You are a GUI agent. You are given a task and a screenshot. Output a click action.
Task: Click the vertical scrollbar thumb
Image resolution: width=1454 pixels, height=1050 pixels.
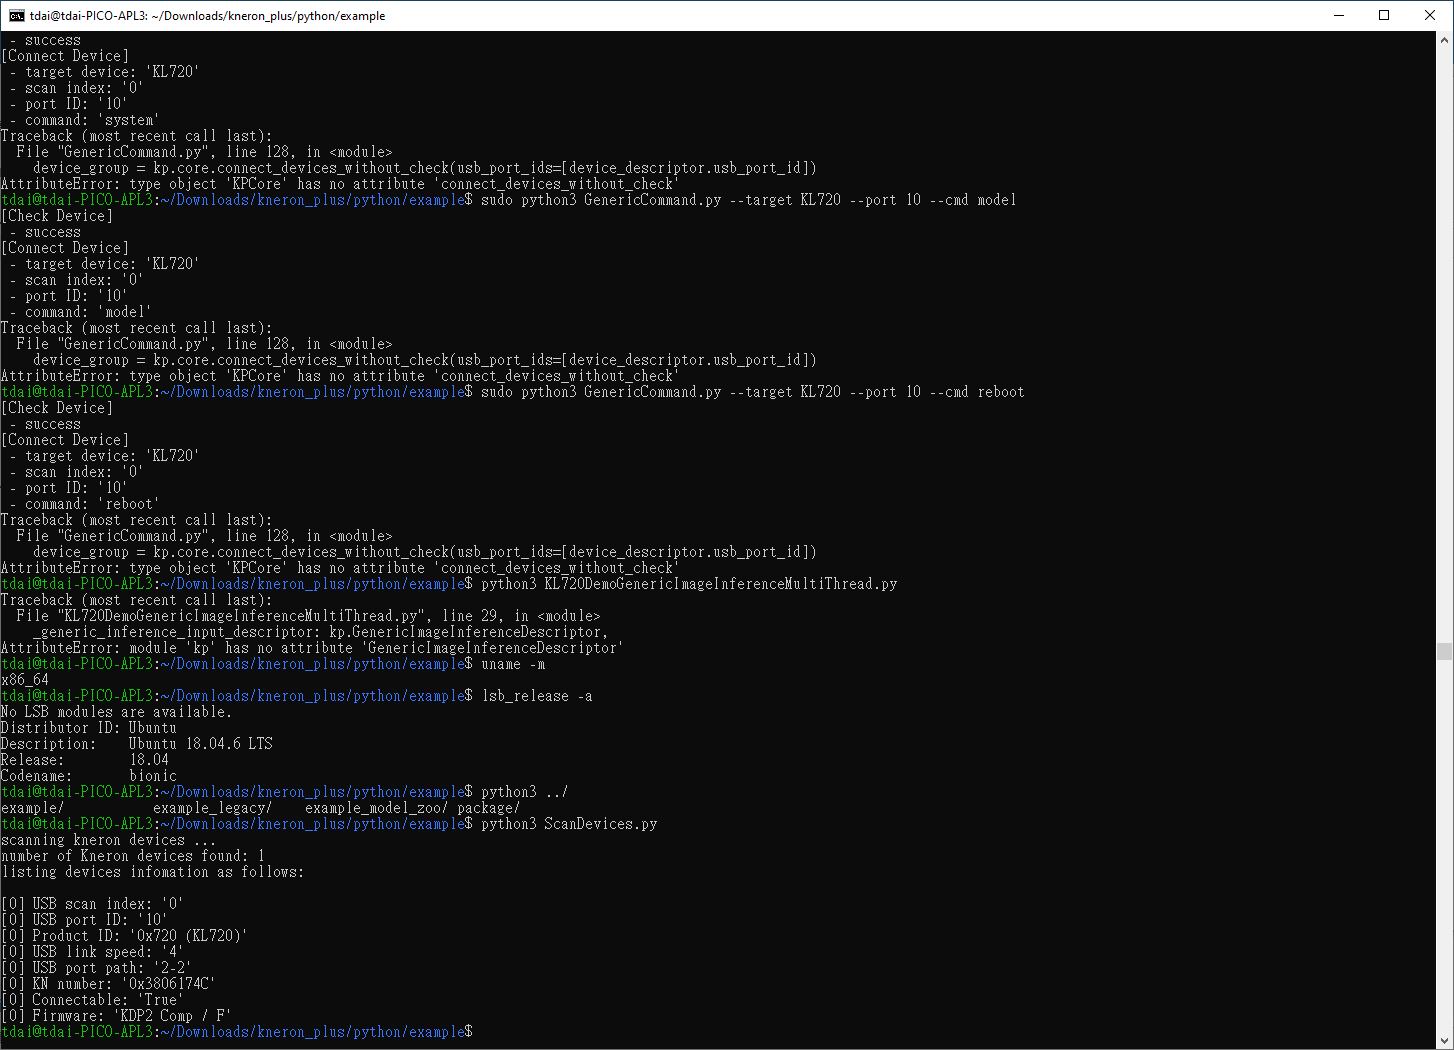pyautogui.click(x=1444, y=652)
